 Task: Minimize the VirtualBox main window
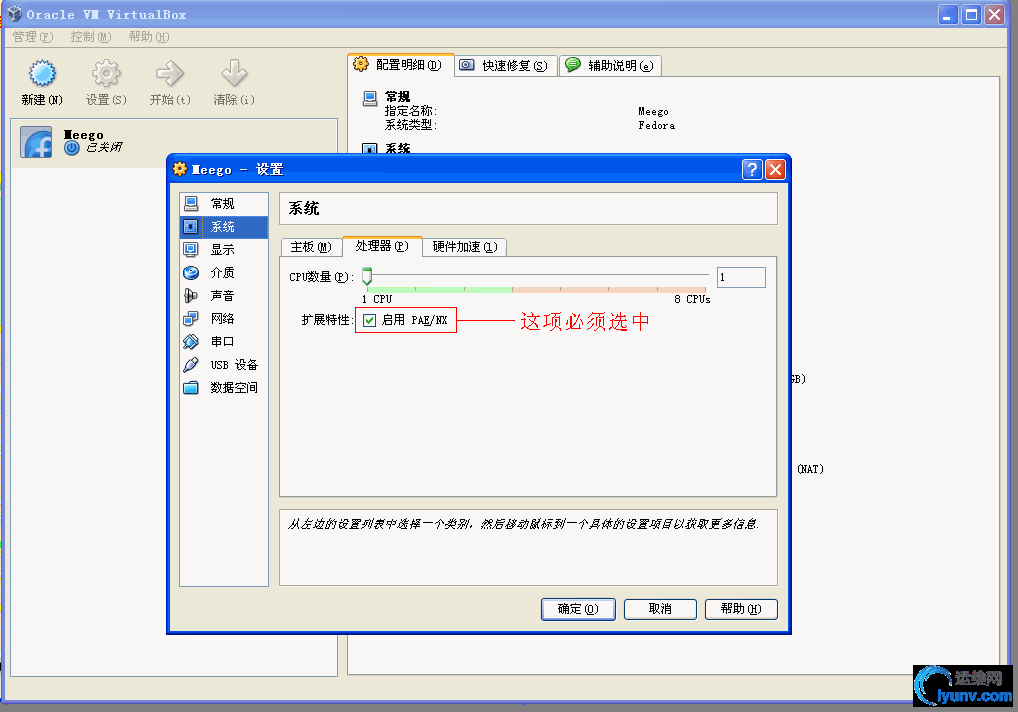coord(948,14)
